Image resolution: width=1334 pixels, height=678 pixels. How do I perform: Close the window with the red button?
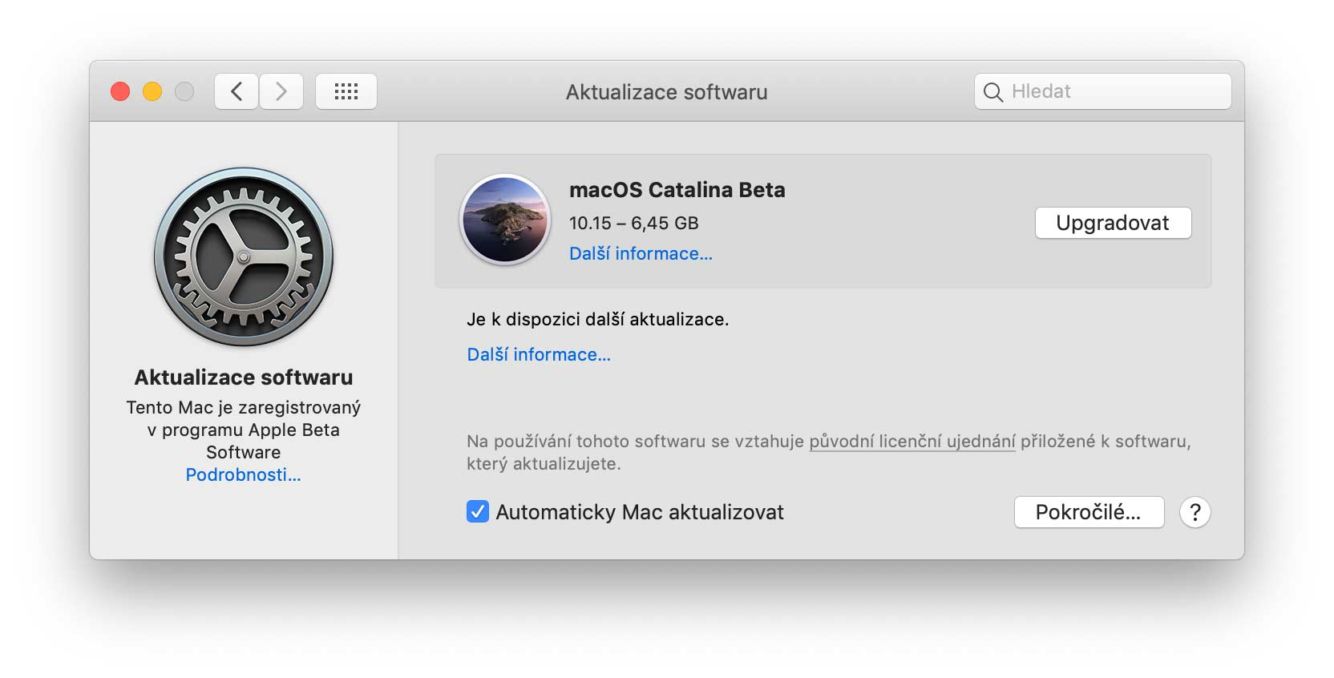pos(120,92)
